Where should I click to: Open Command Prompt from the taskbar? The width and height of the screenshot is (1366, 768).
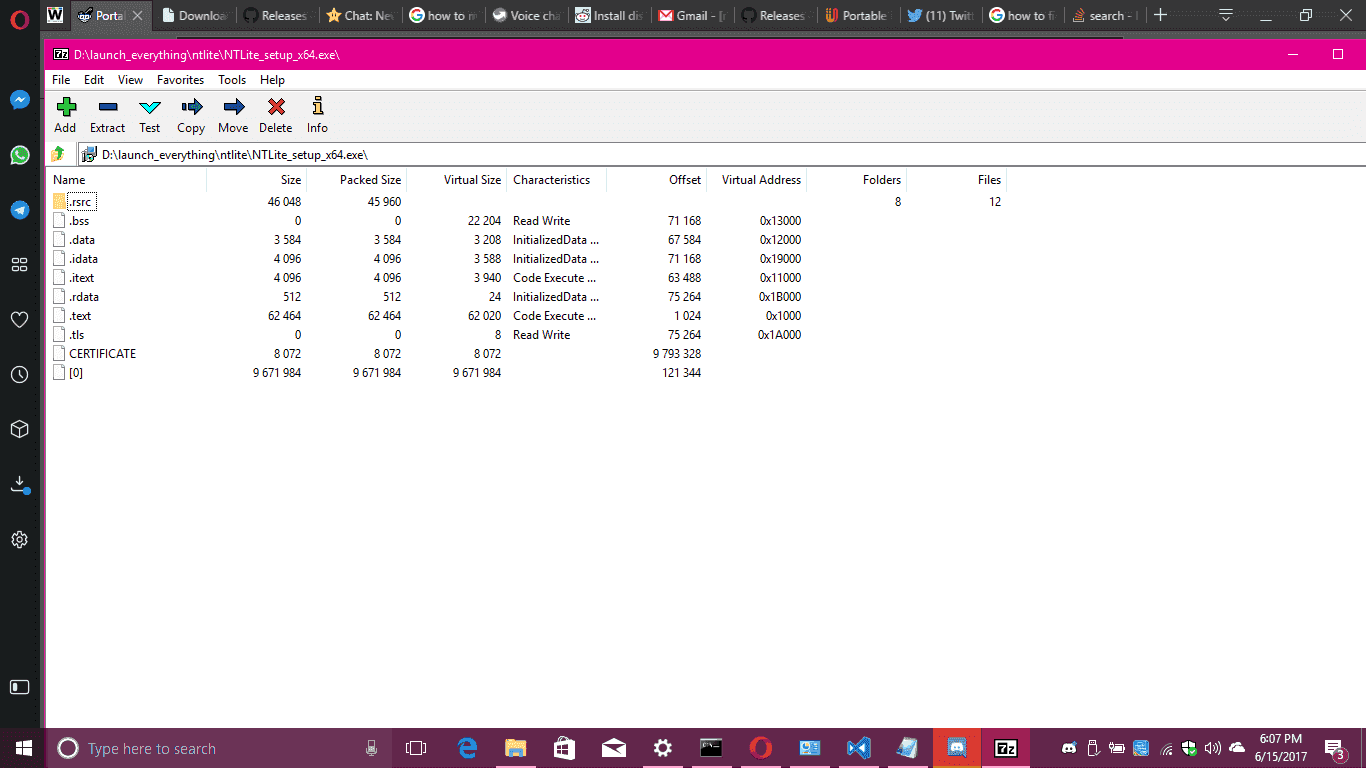click(x=711, y=748)
